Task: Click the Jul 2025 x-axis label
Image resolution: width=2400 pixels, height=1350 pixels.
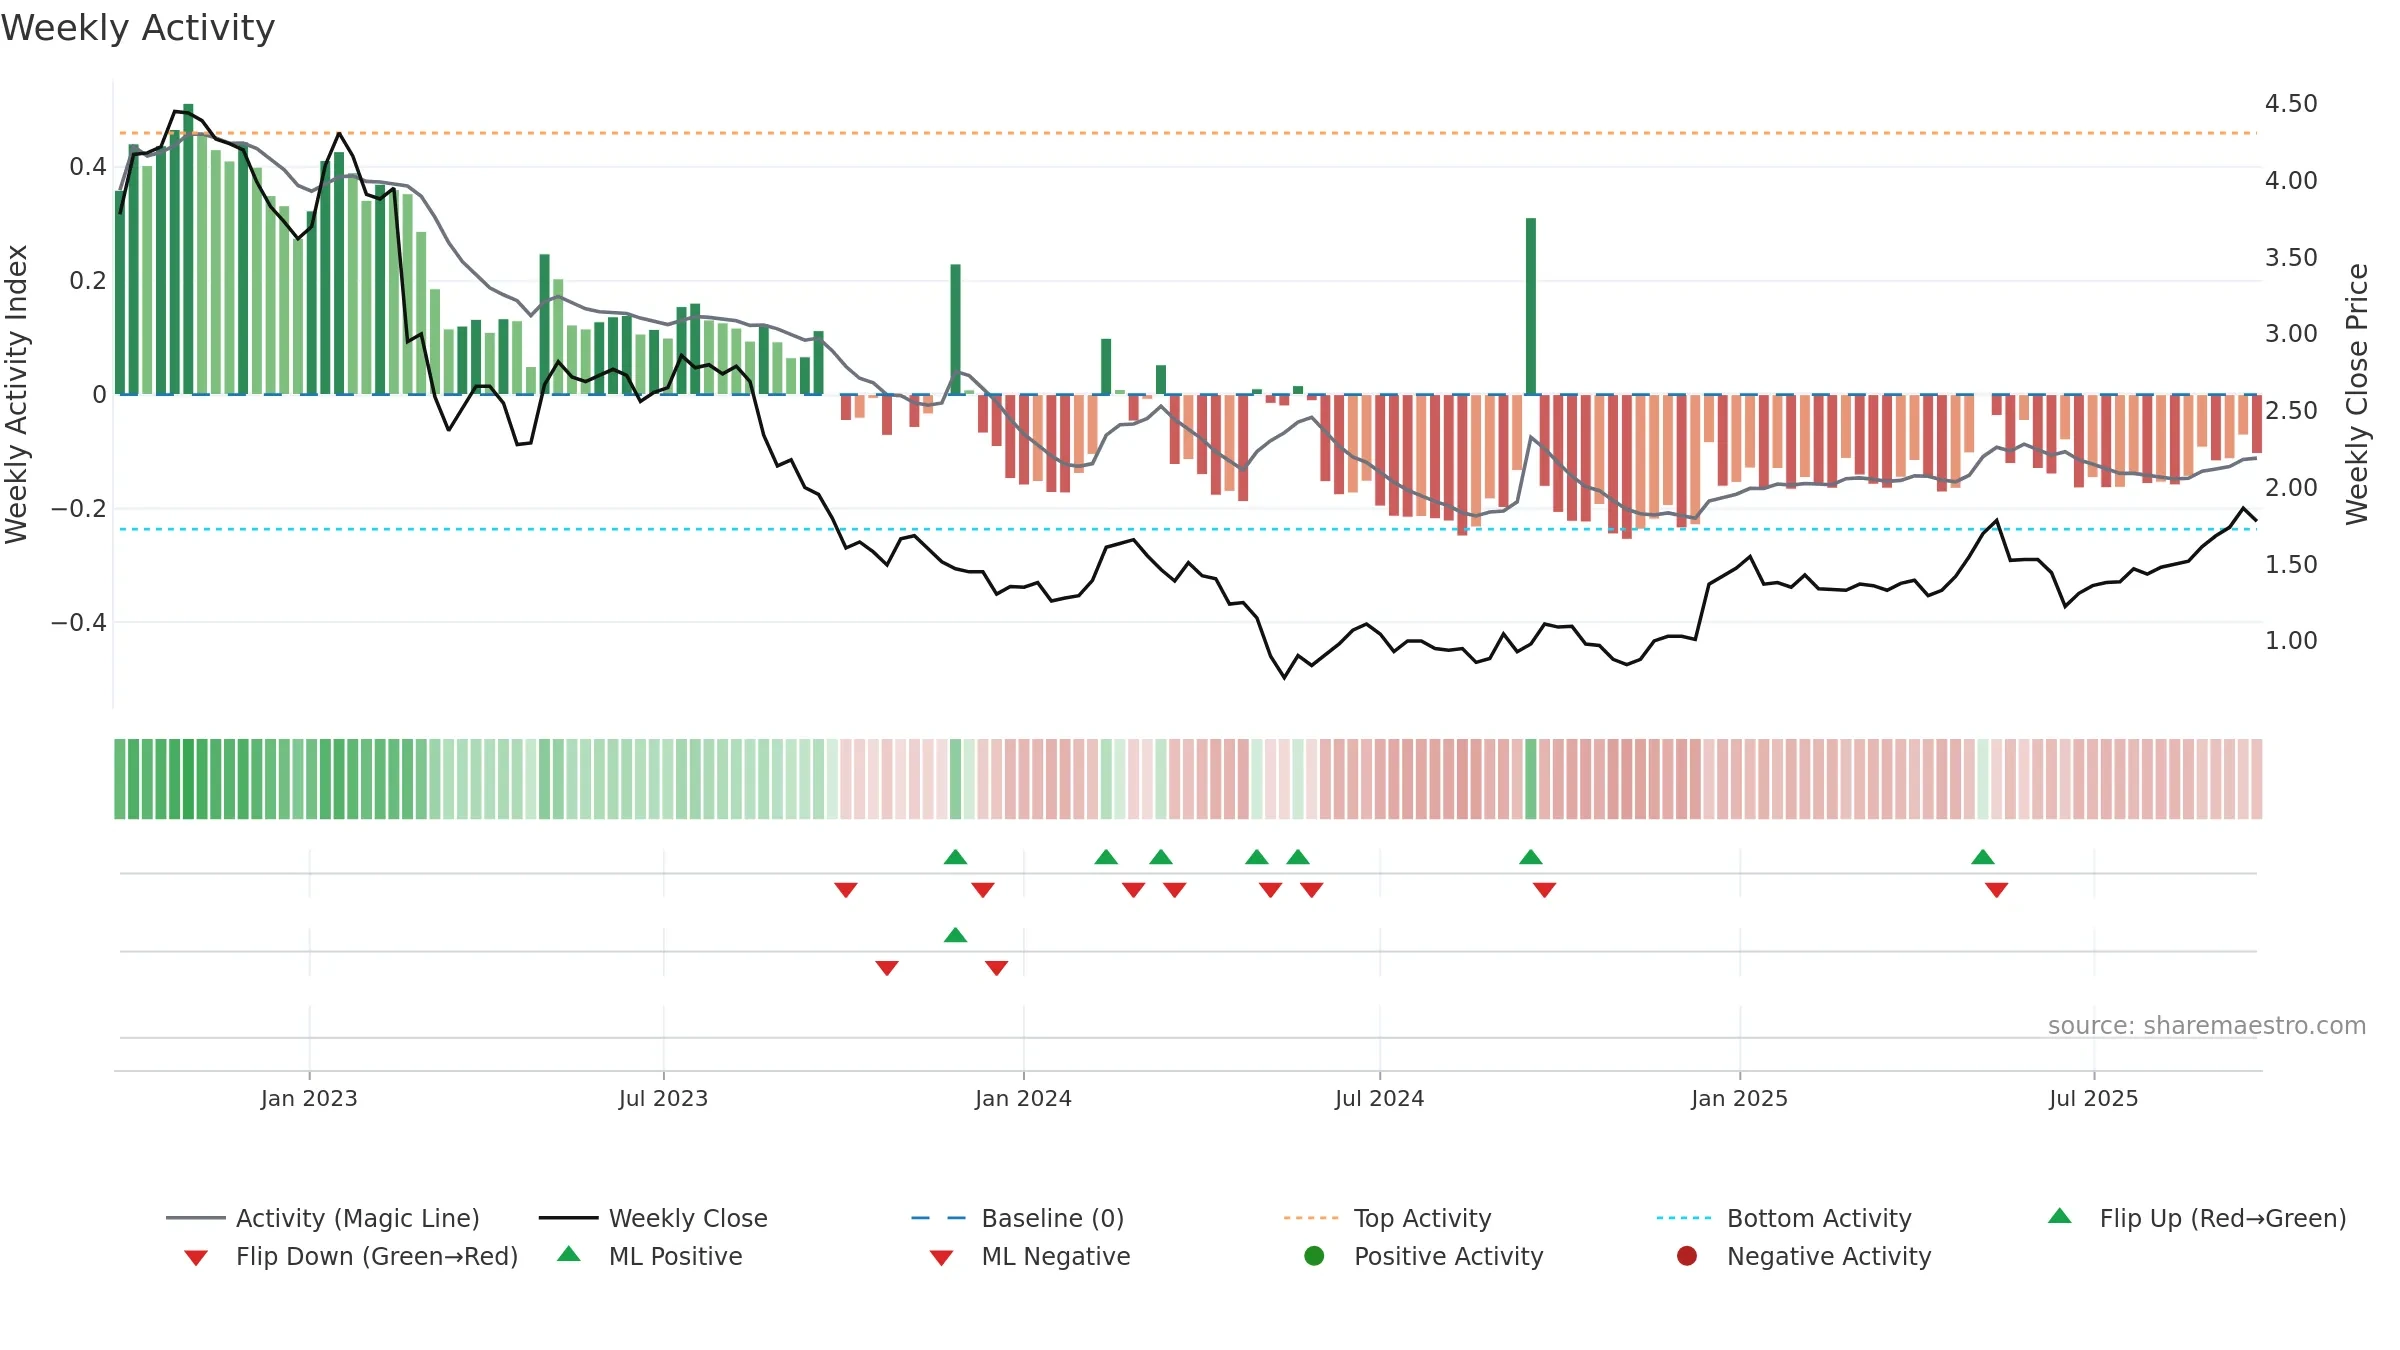Action: coord(2094,1098)
